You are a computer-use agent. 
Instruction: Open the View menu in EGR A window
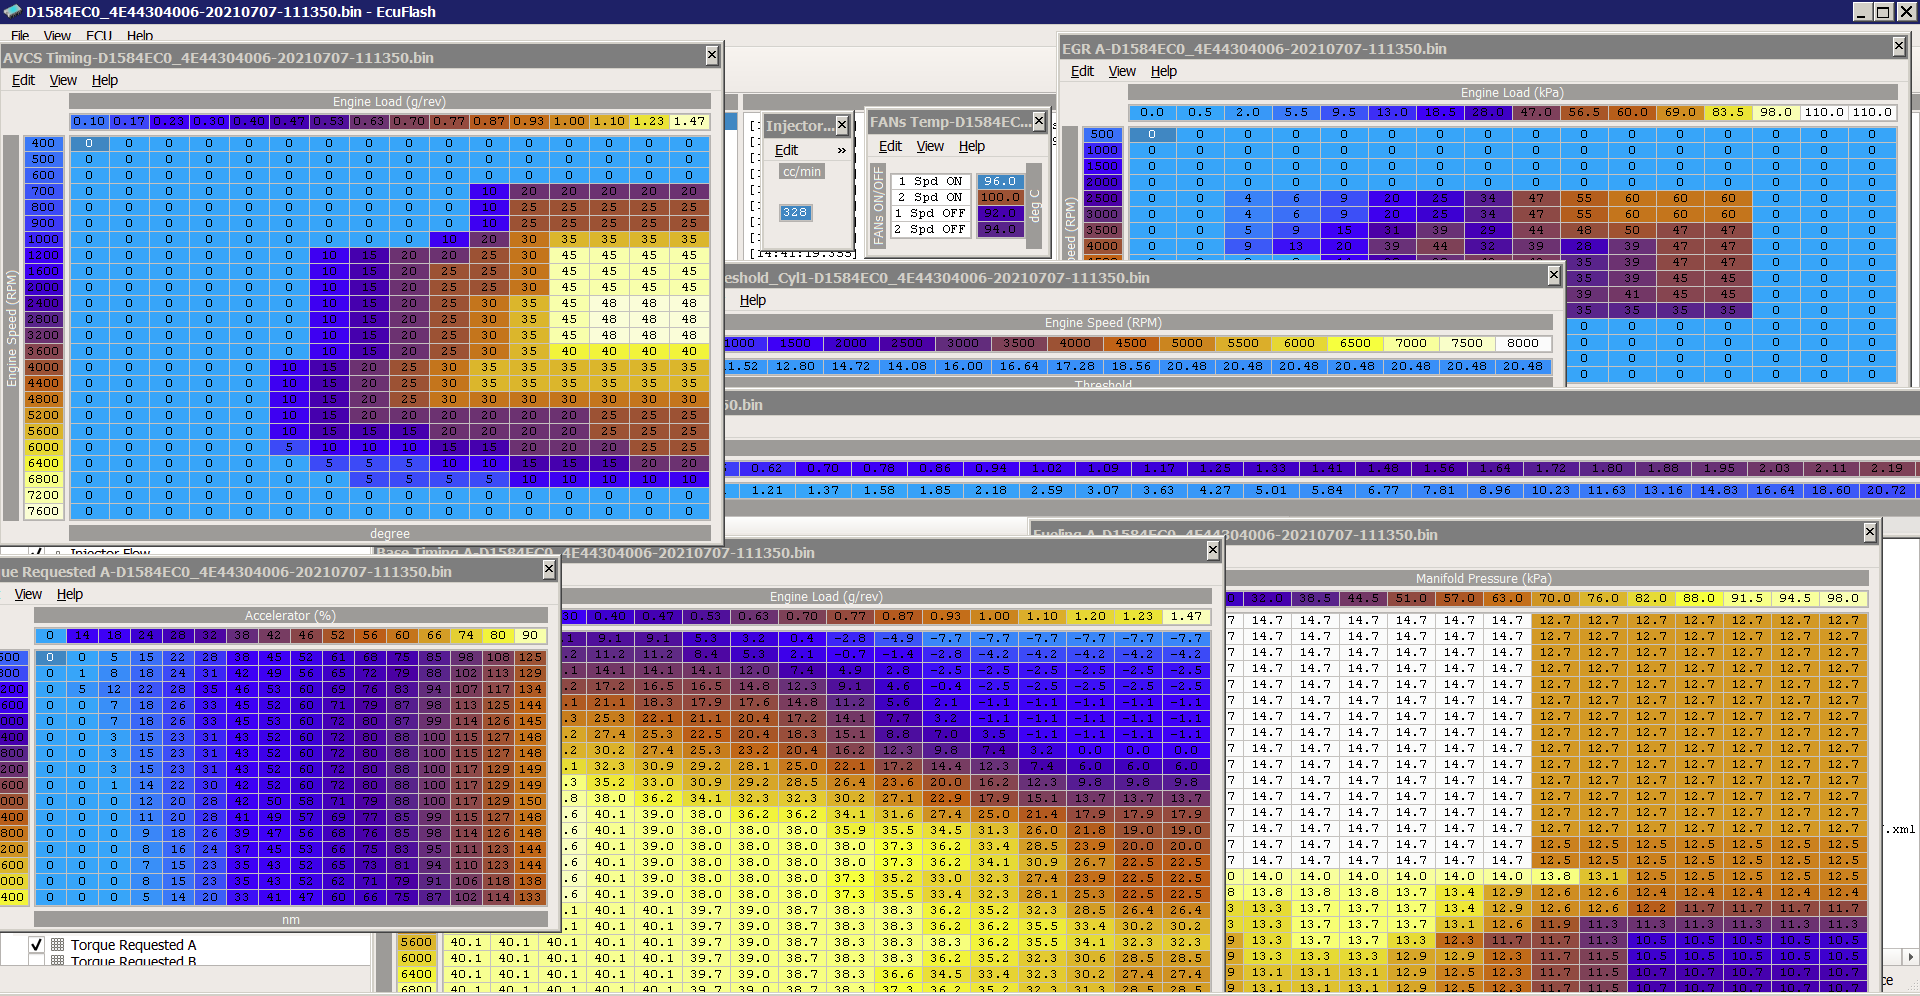point(1122,71)
